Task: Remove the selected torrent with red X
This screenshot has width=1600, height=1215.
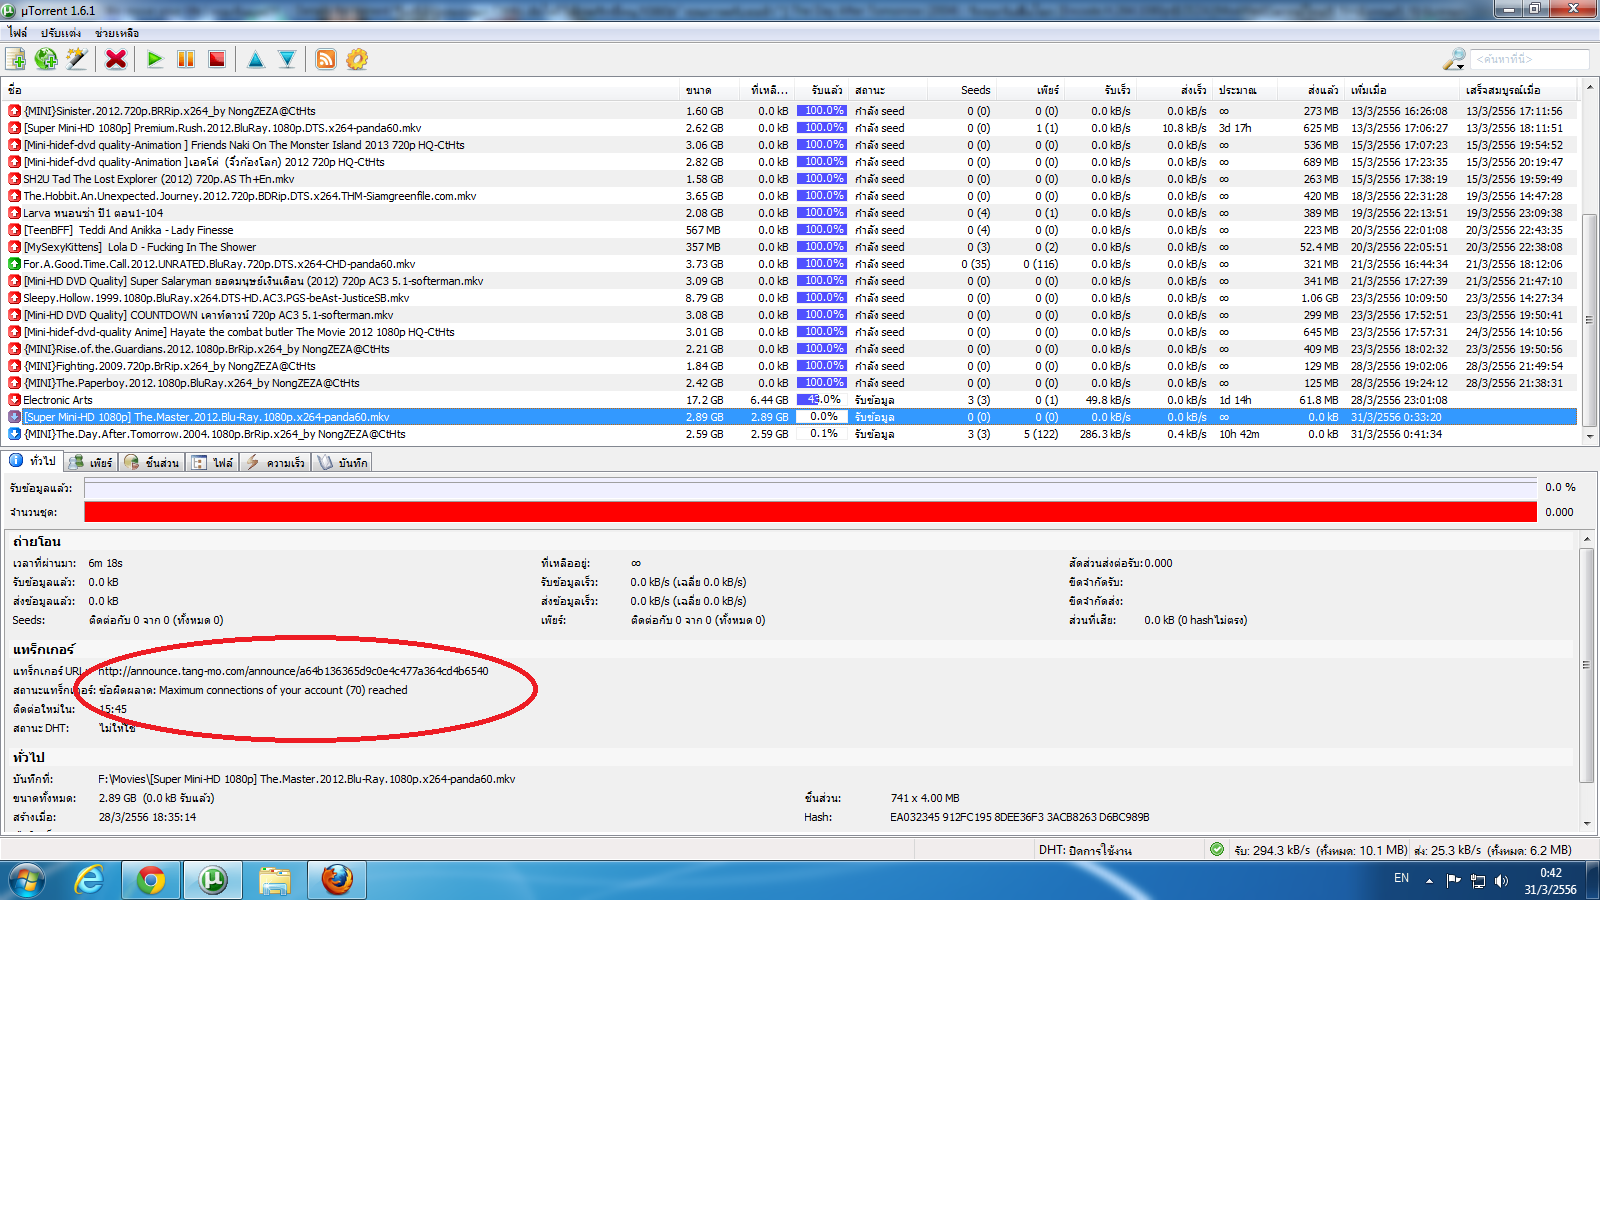Action: 116,59
